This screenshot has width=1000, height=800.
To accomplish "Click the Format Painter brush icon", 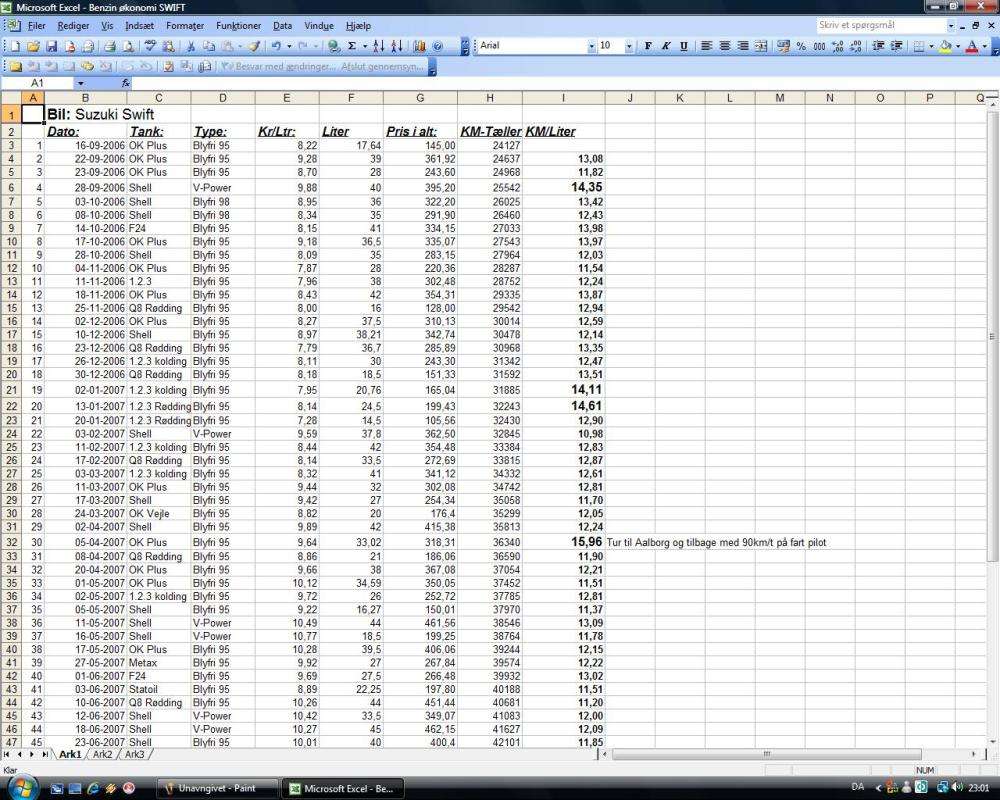I will (254, 46).
